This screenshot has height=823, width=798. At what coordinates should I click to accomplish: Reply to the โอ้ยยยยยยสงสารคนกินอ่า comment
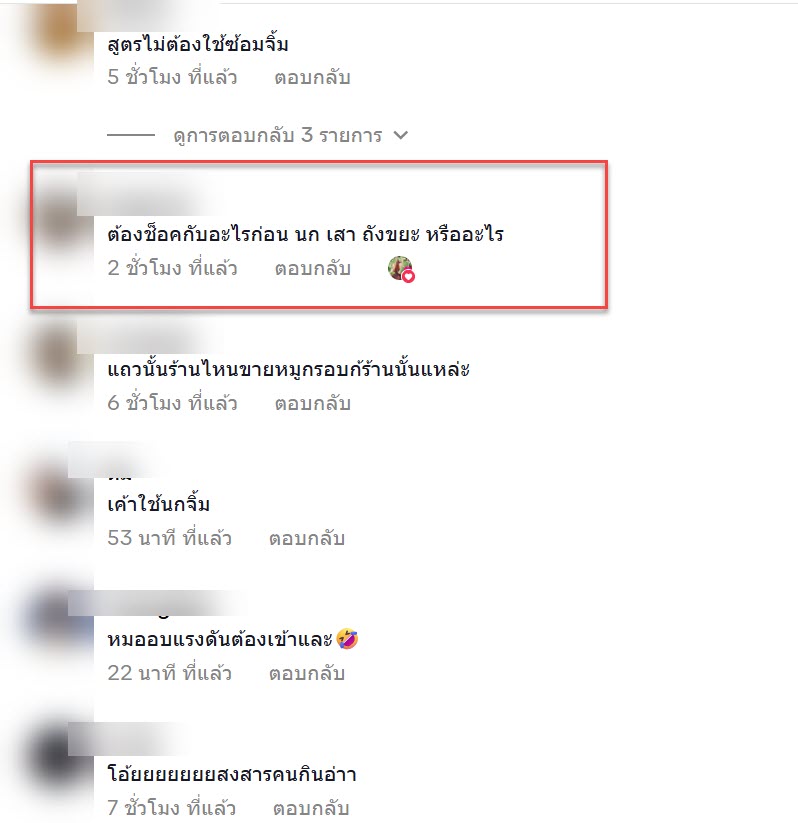point(311,808)
